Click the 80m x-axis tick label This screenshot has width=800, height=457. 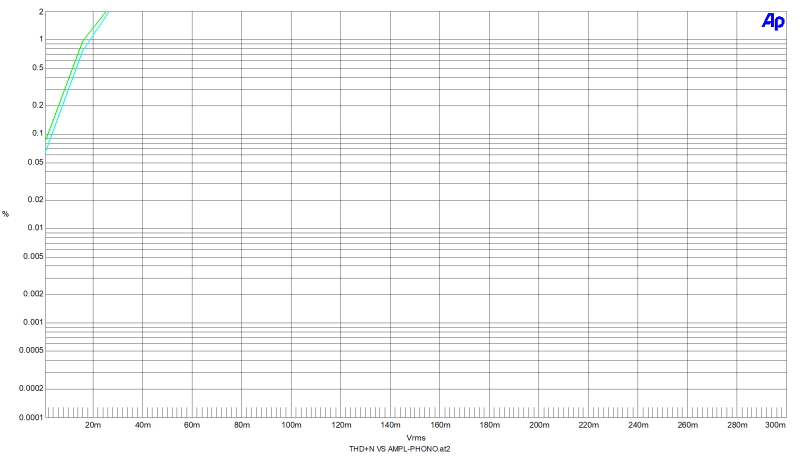tap(241, 425)
